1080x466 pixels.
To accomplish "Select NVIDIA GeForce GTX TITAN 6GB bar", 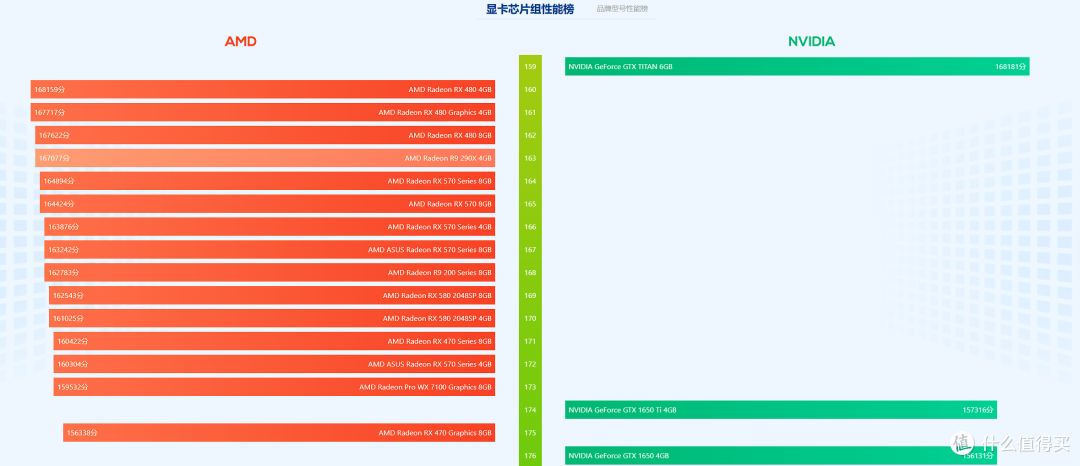I will coord(796,67).
